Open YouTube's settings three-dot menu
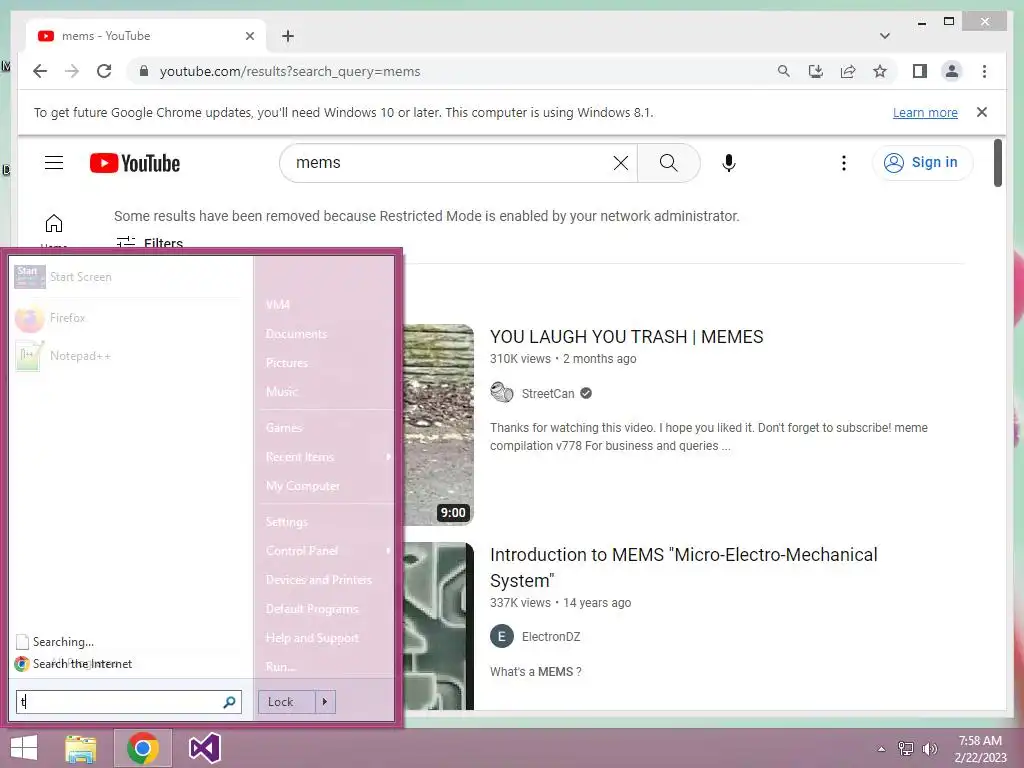The width and height of the screenshot is (1024, 768). pos(844,163)
